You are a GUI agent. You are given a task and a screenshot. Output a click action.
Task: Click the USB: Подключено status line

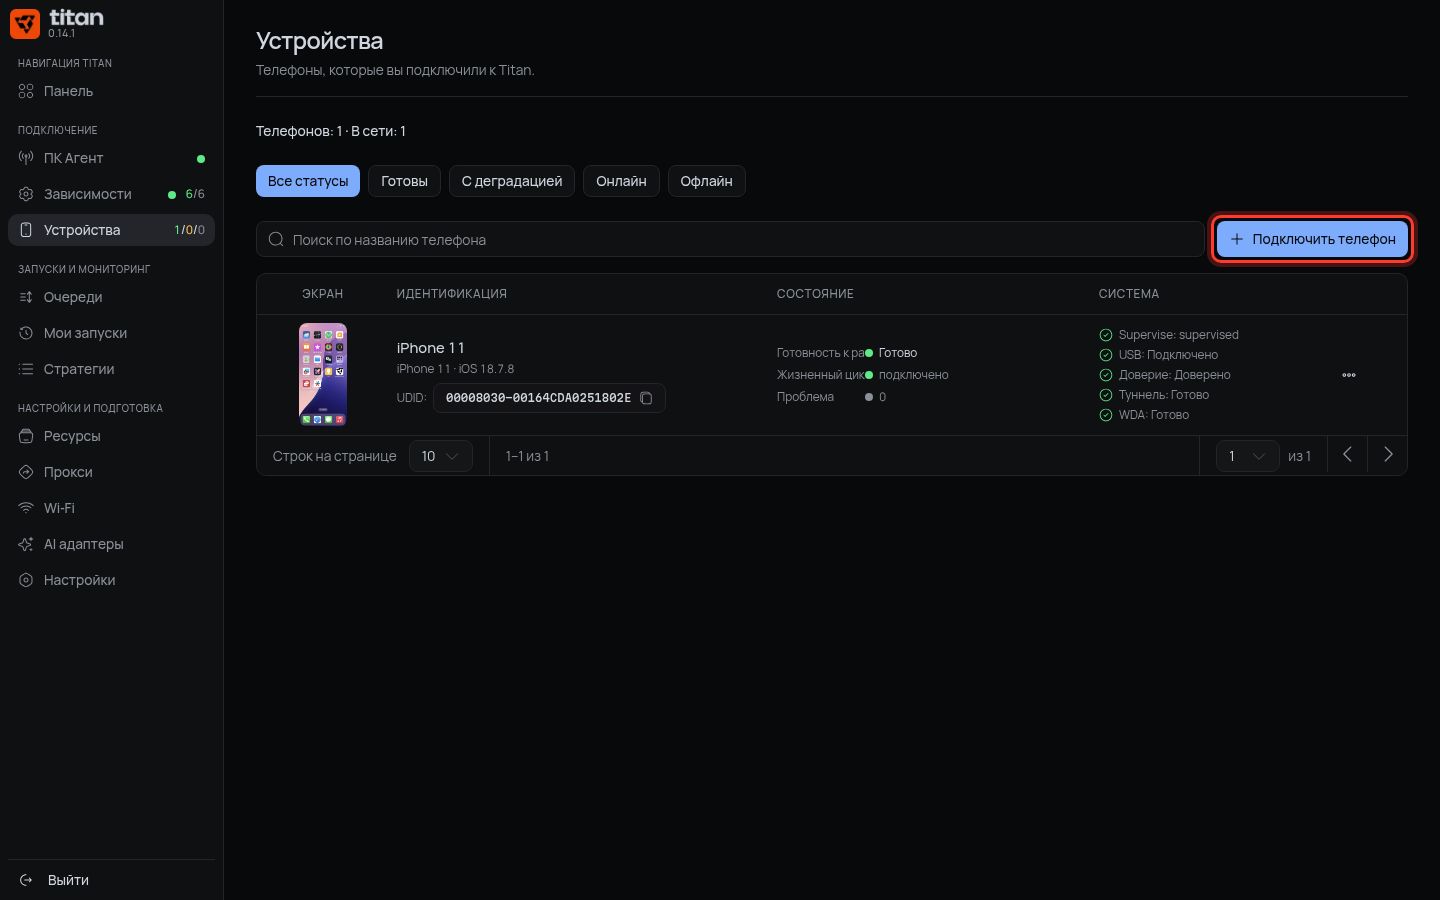[x=1159, y=355]
